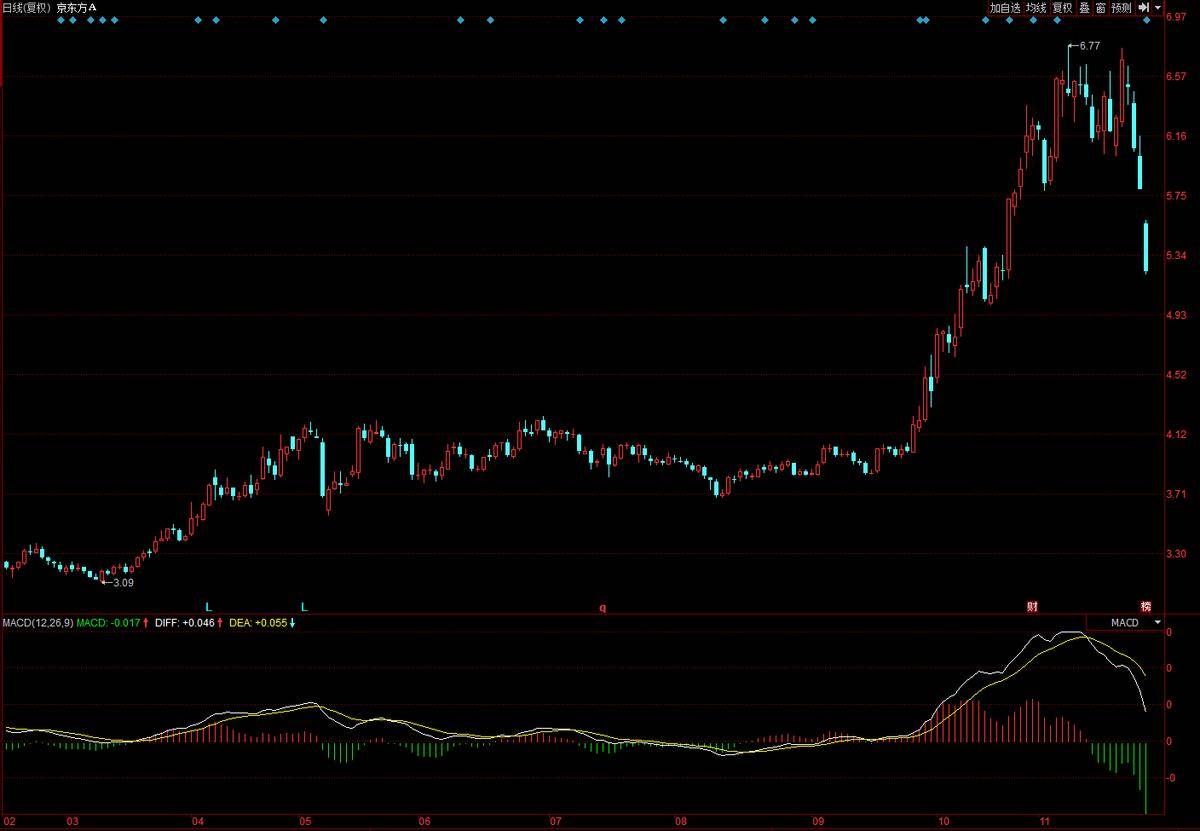Image resolution: width=1200 pixels, height=831 pixels.
Task: Click the 6.97 price axis label
Action: [1176, 17]
